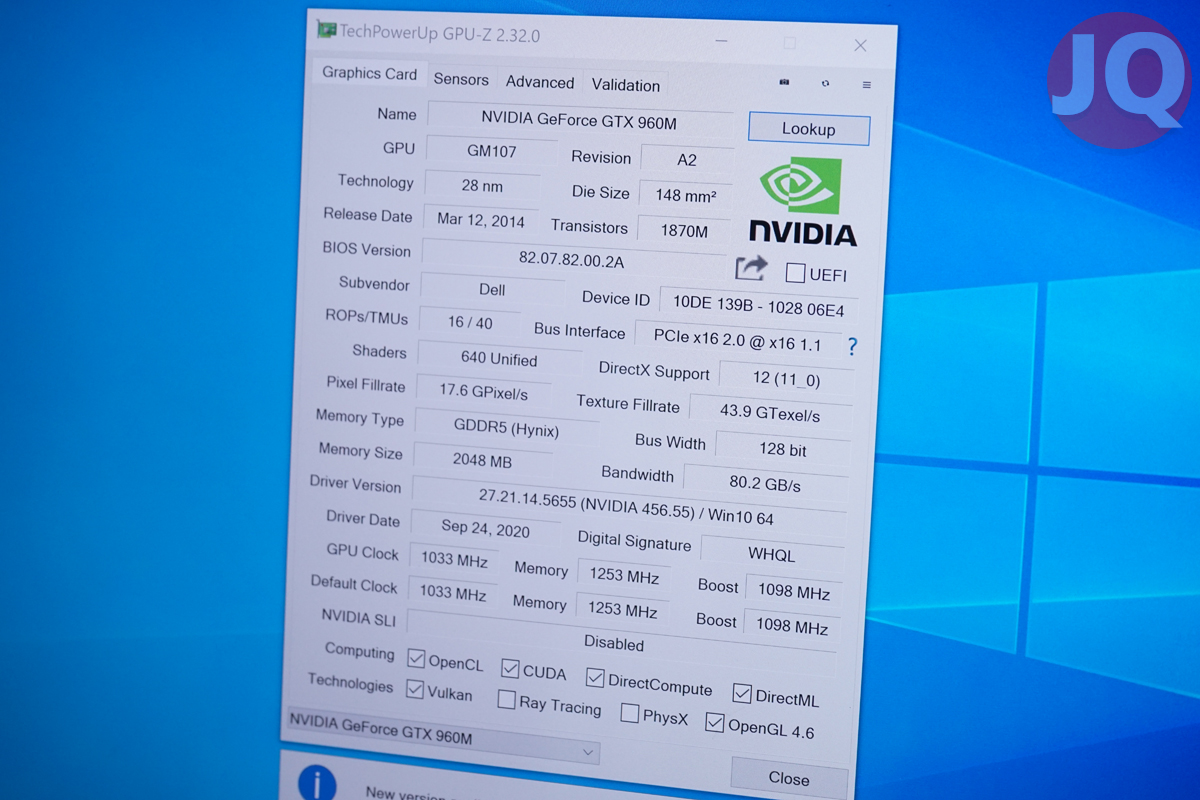Toggle the Ray Tracing checkbox
The width and height of the screenshot is (1200, 800).
click(507, 699)
